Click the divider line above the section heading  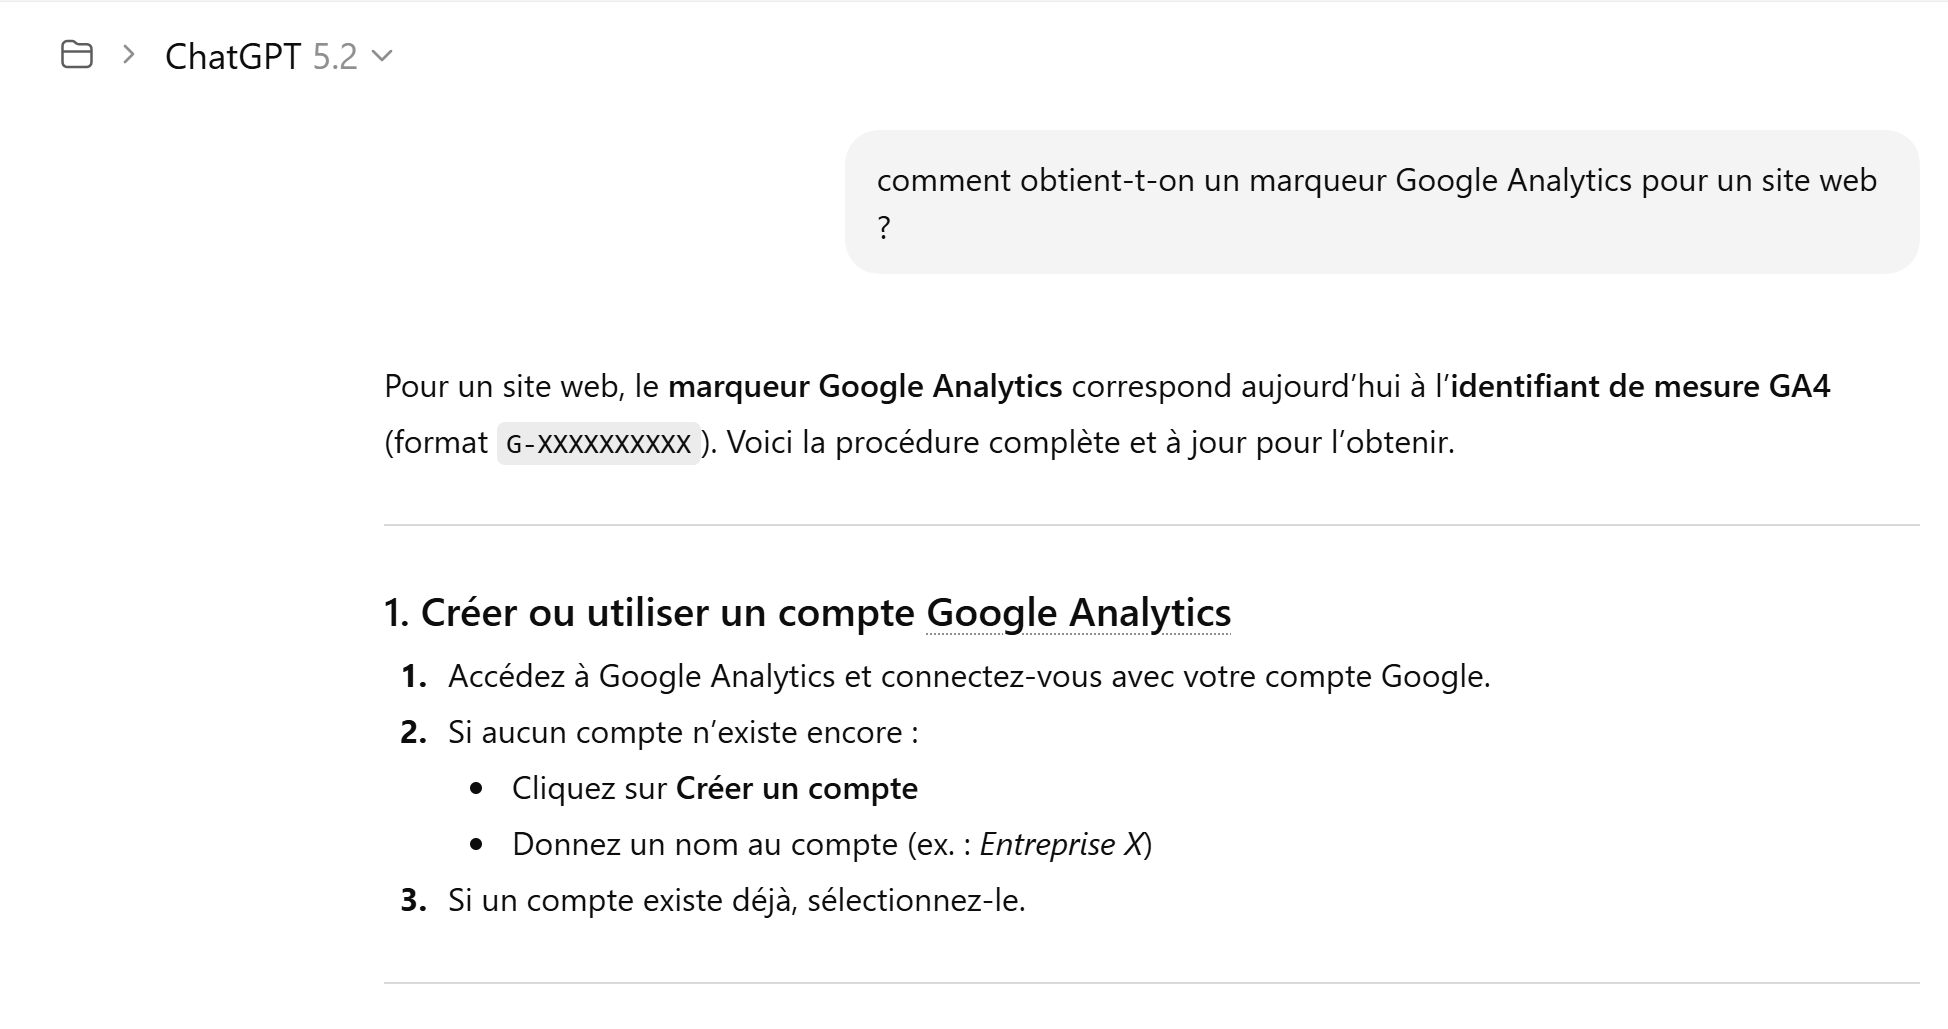(x=1150, y=525)
